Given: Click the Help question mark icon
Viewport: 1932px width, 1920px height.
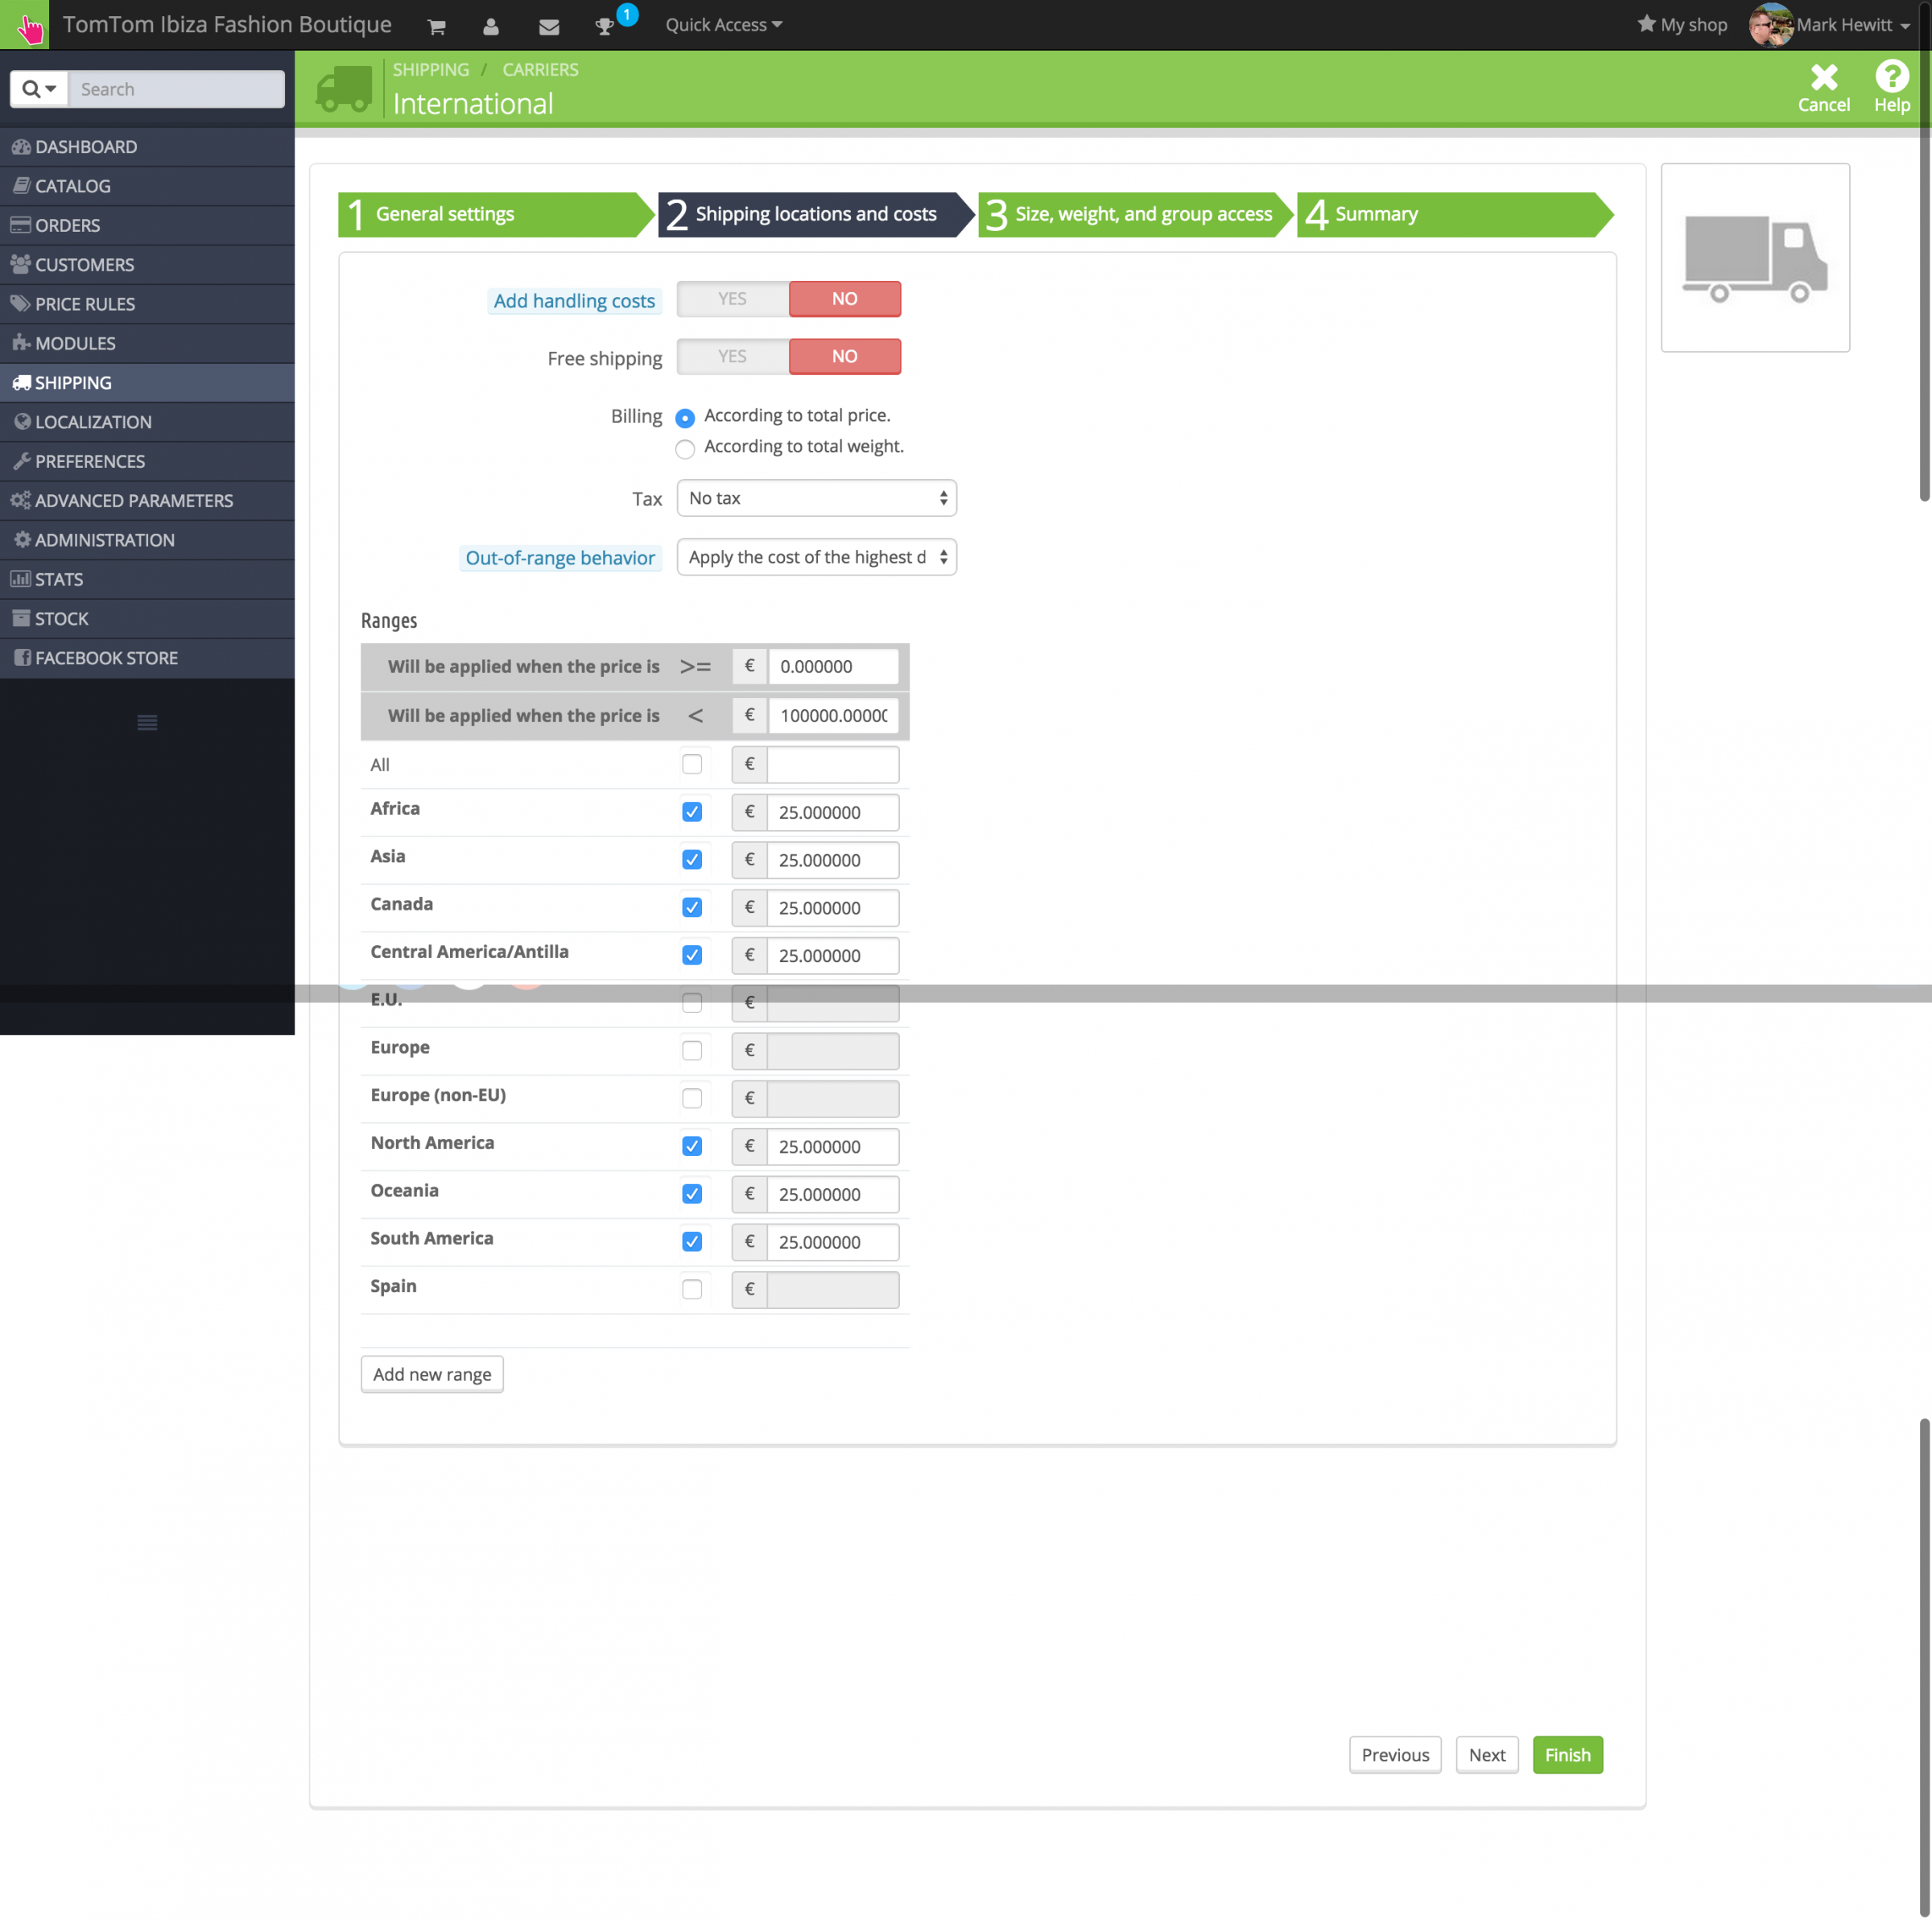Looking at the screenshot, I should click(1891, 77).
